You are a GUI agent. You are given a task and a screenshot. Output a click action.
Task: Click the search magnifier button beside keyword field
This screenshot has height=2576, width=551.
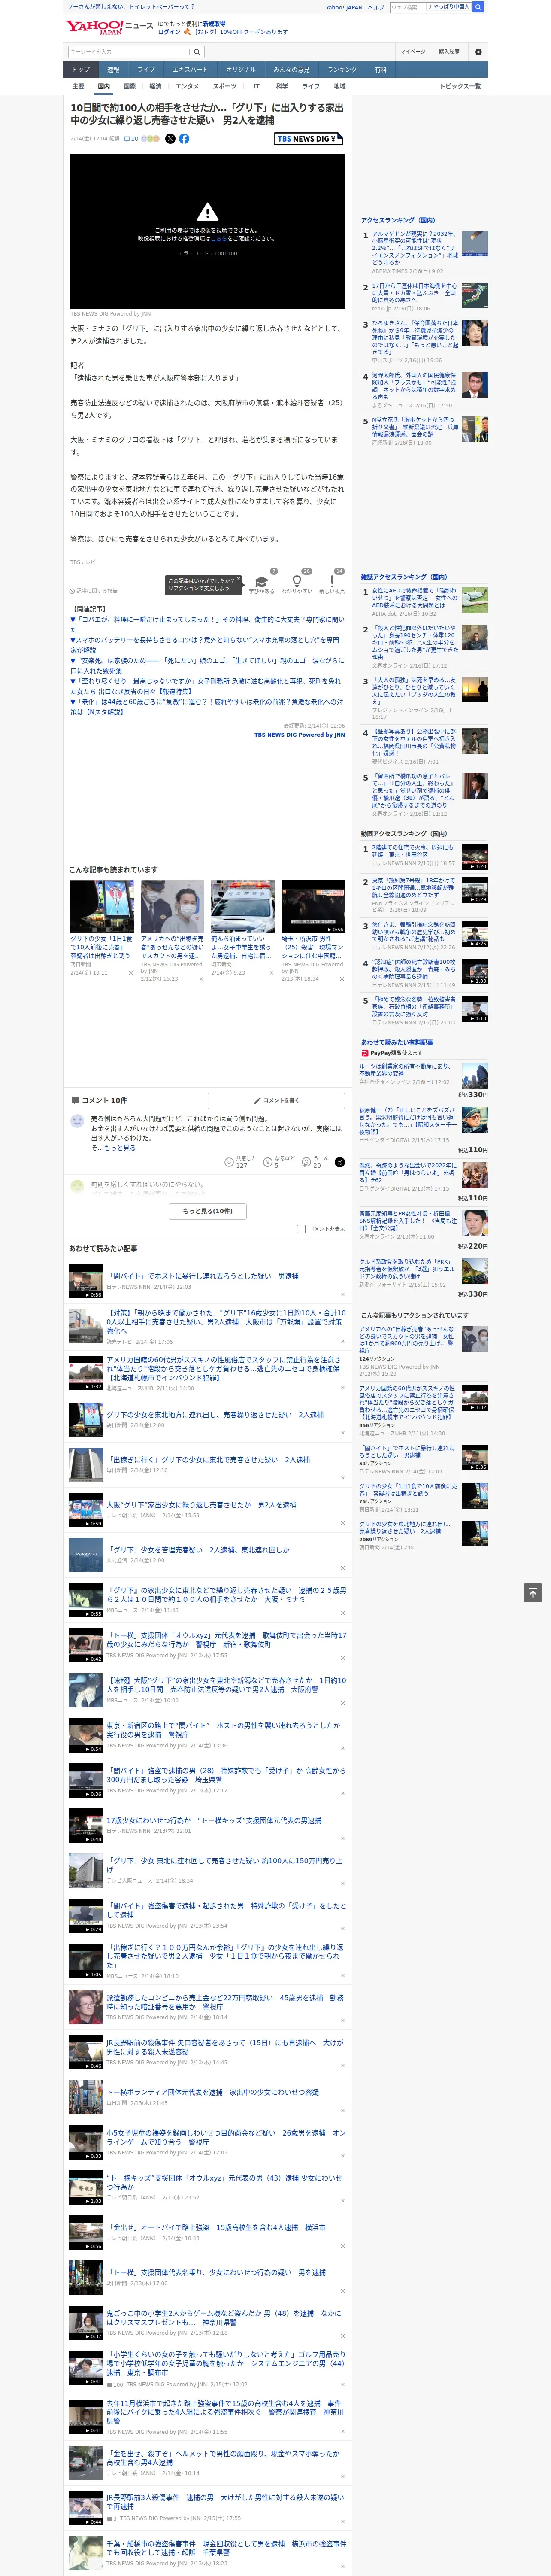[x=197, y=51]
